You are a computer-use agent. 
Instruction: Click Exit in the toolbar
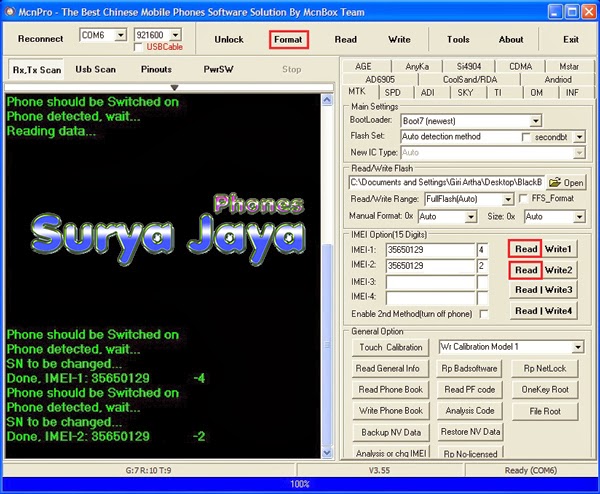(571, 39)
